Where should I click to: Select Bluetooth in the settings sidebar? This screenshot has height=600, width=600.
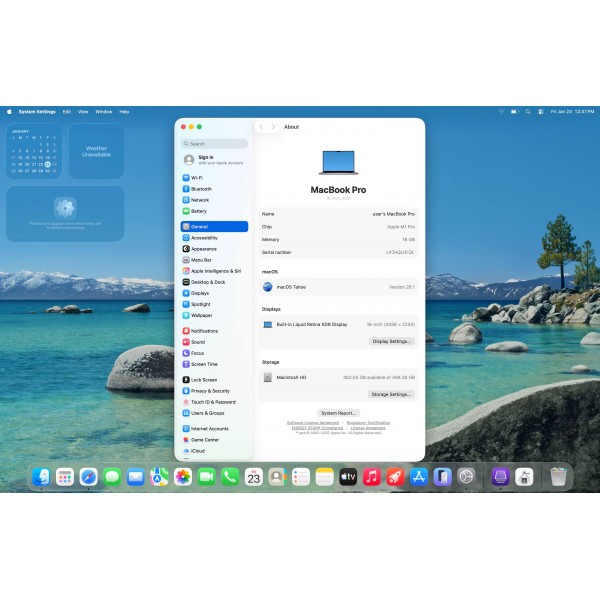[201, 189]
